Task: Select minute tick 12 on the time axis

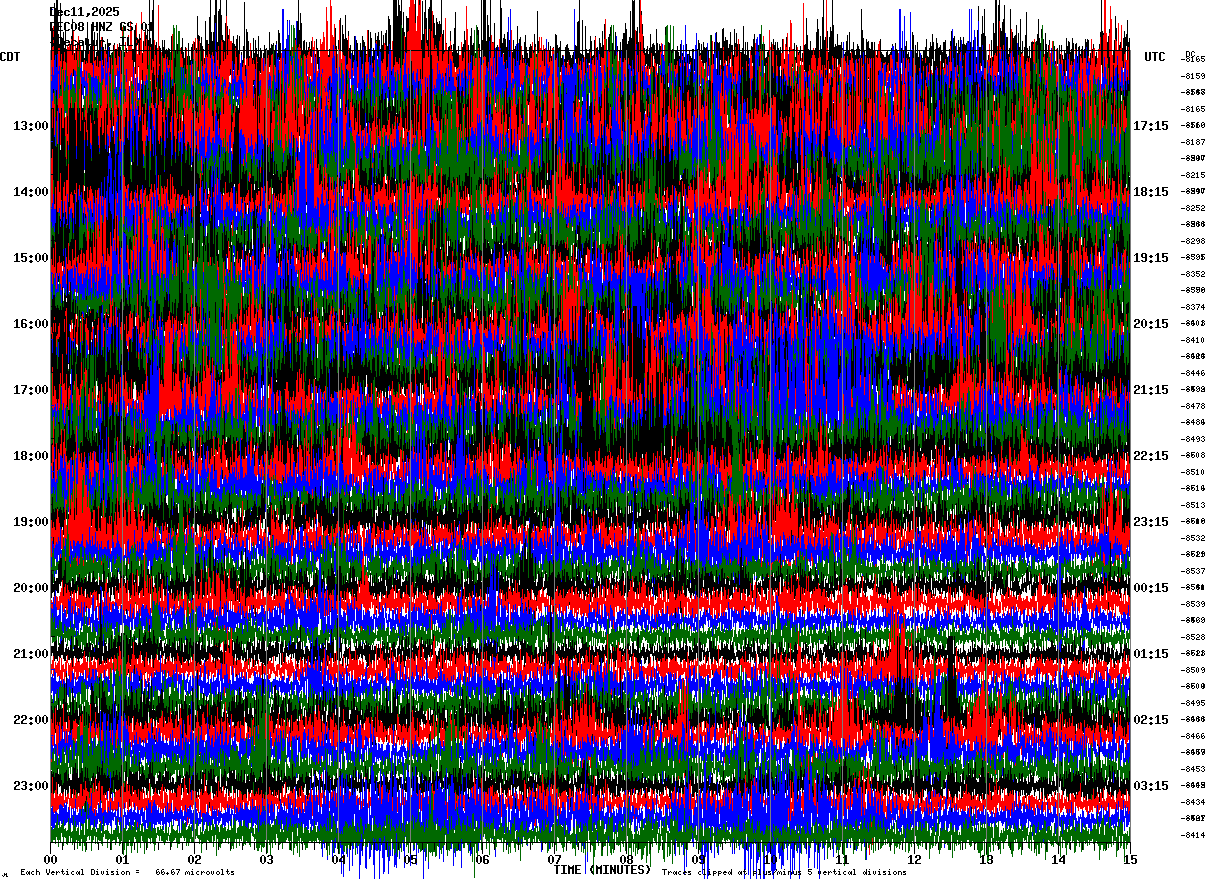Action: click(x=914, y=859)
